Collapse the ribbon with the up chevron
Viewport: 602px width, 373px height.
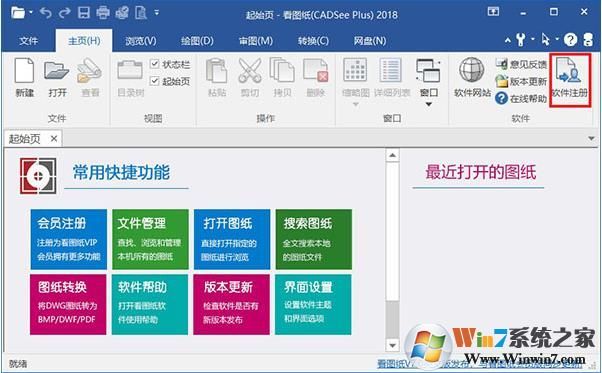point(508,40)
